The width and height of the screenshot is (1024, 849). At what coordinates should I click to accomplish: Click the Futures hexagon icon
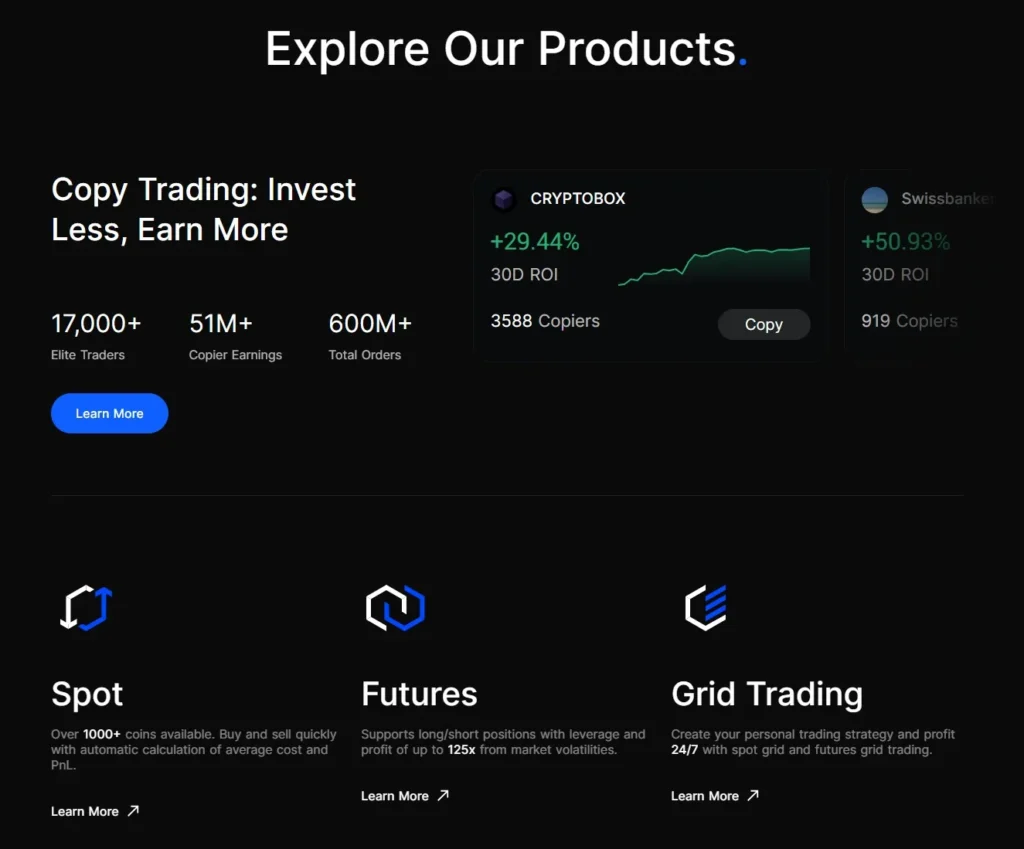click(x=397, y=606)
